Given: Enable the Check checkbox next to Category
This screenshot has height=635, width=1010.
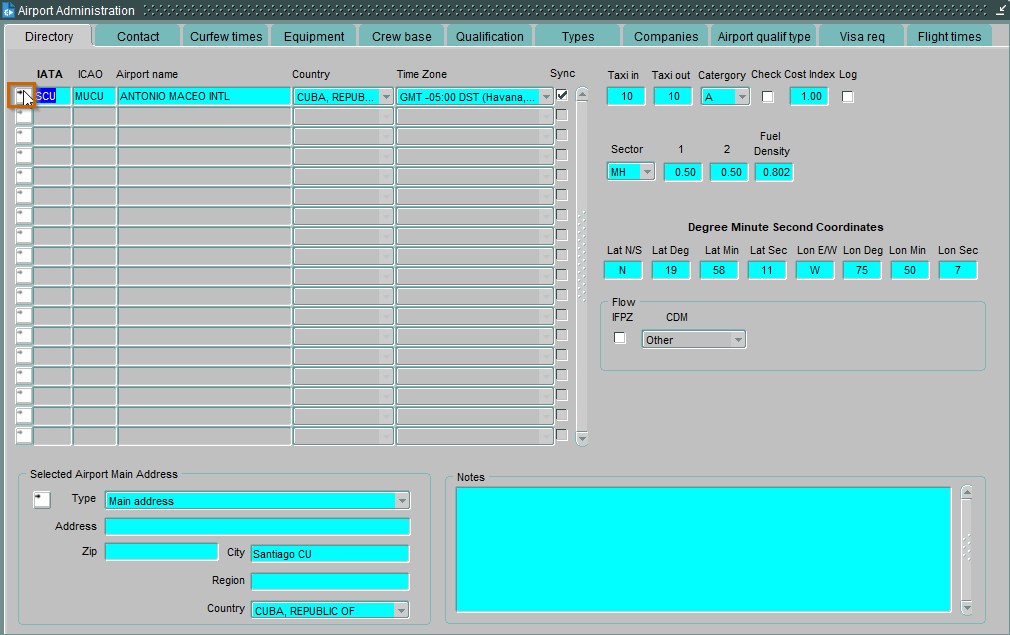Looking at the screenshot, I should (768, 97).
